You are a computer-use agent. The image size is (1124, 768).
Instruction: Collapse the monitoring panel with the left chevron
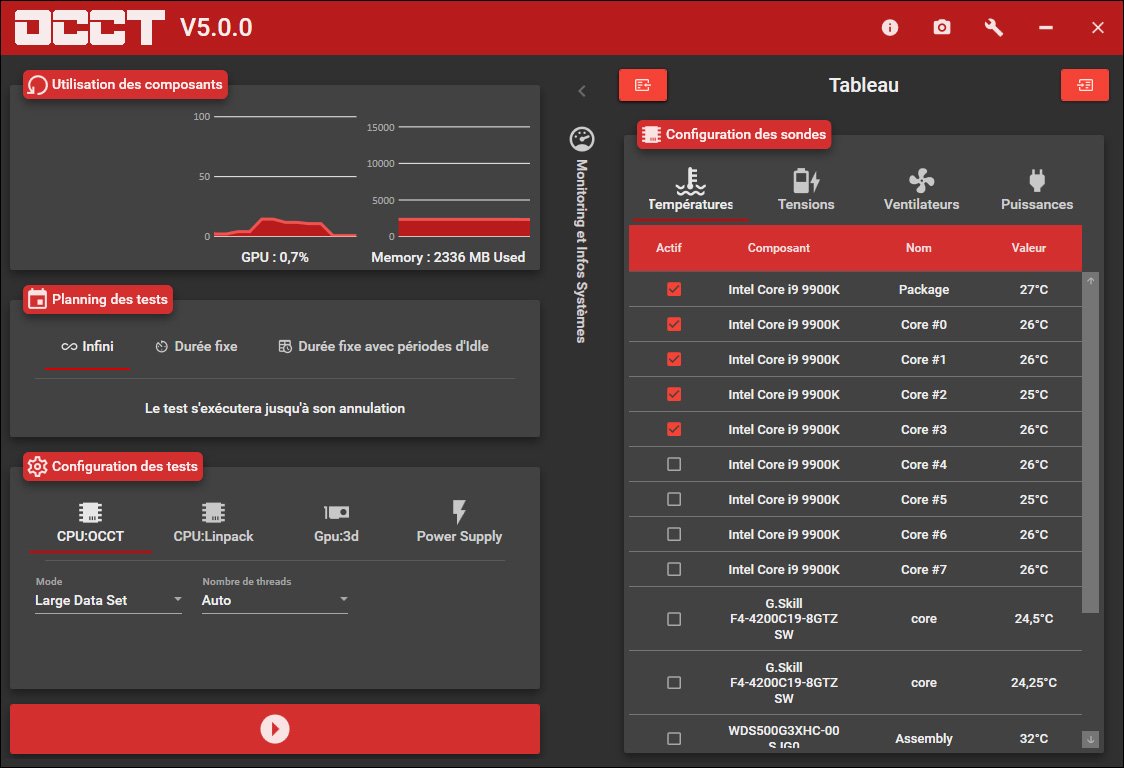pos(582,91)
